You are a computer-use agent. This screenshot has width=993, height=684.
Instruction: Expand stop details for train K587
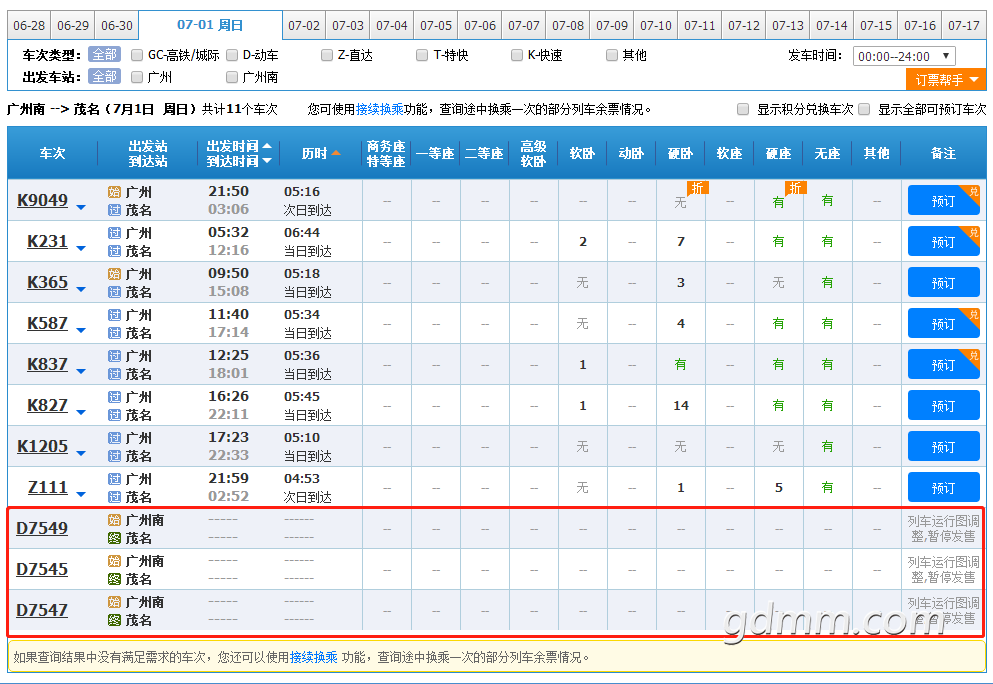(81, 331)
